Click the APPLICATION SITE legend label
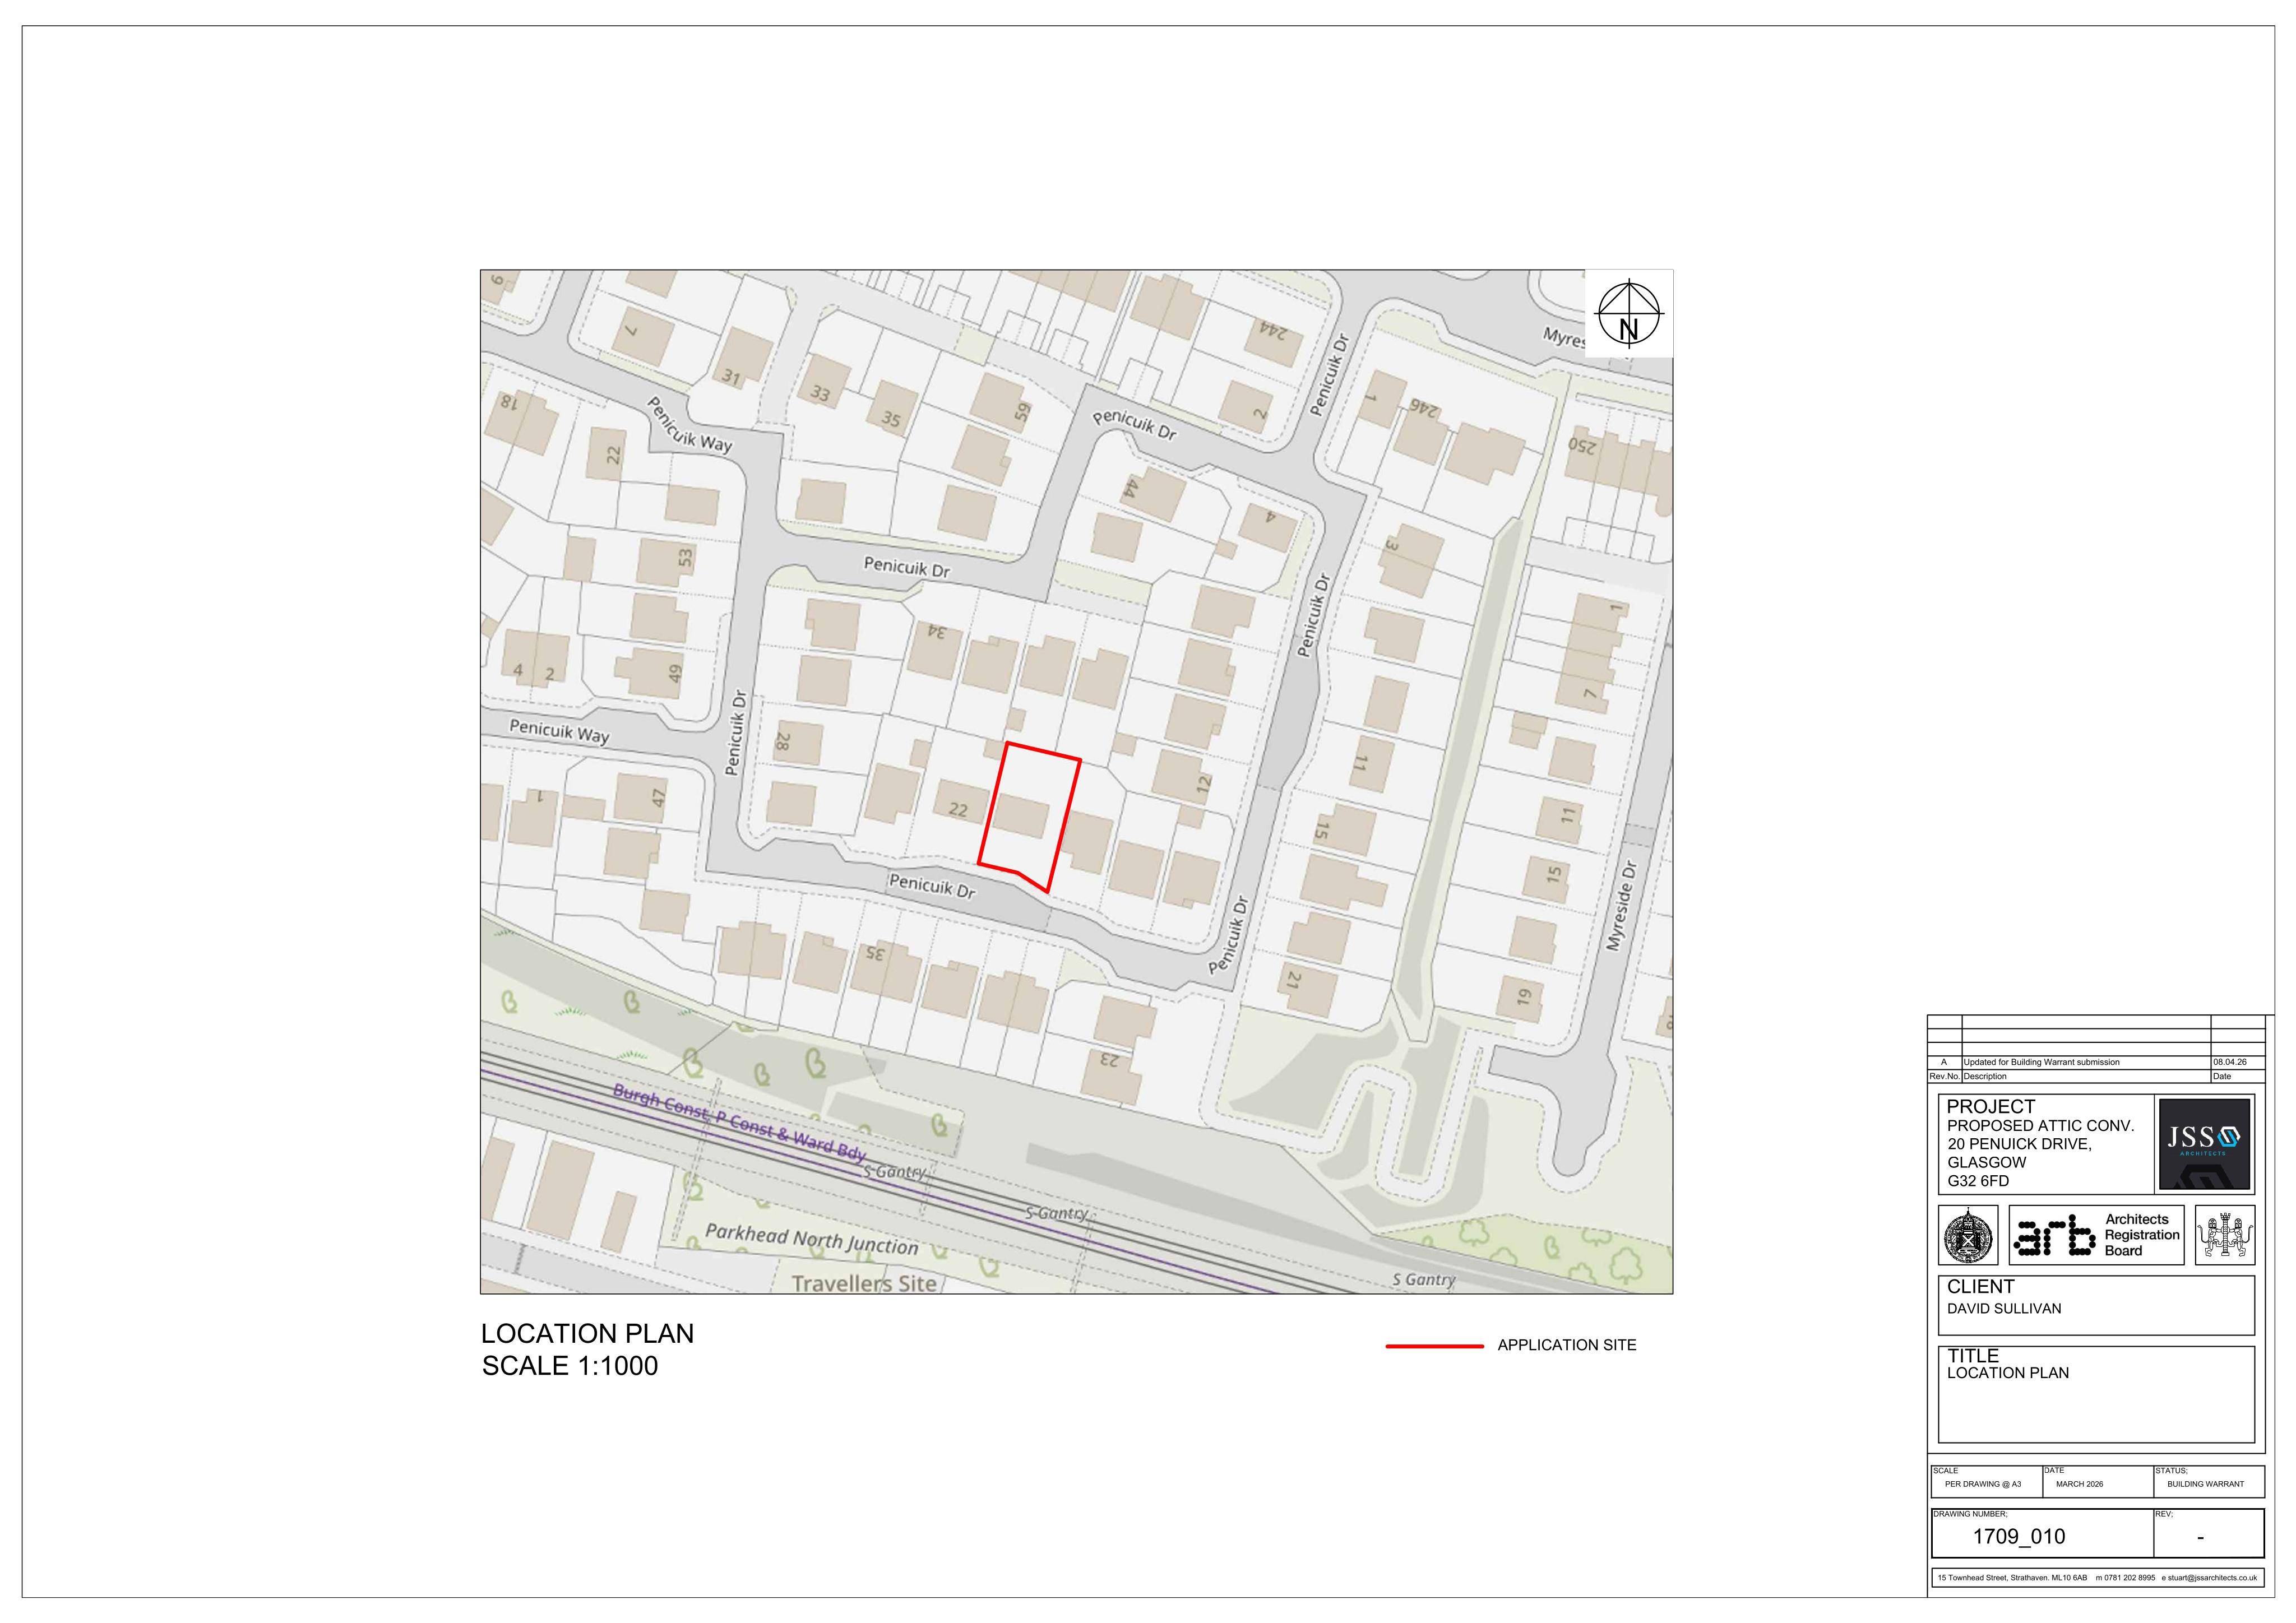 pyautogui.click(x=1566, y=1345)
